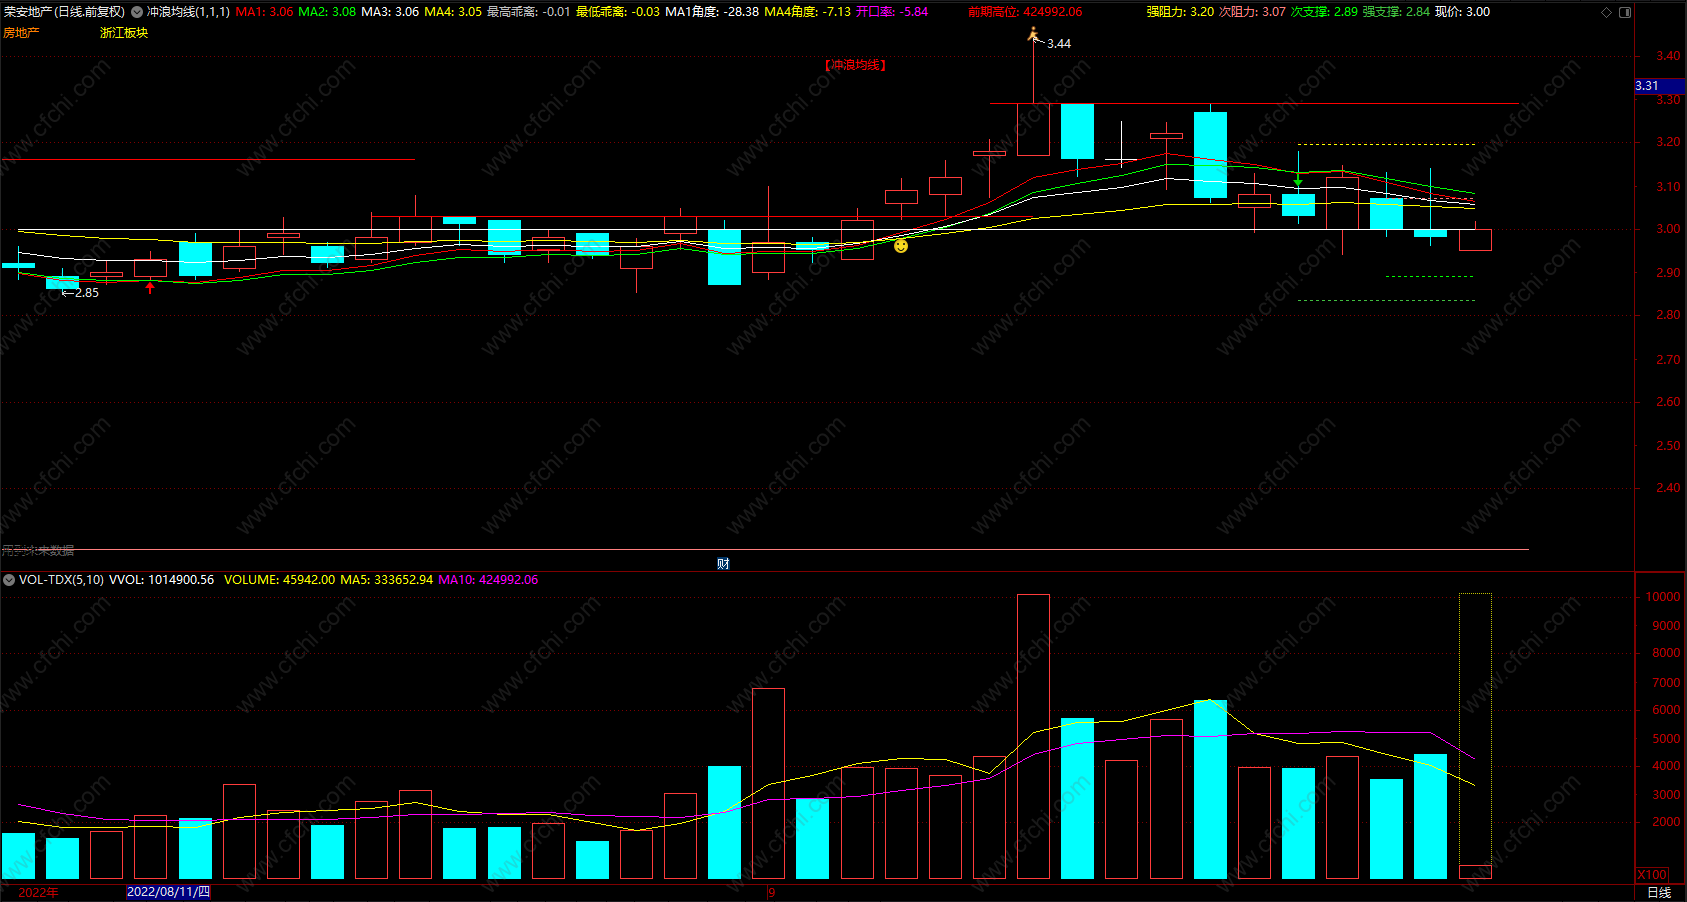Click the 2.85 low price label
The height and width of the screenshot is (902, 1687).
(x=87, y=293)
